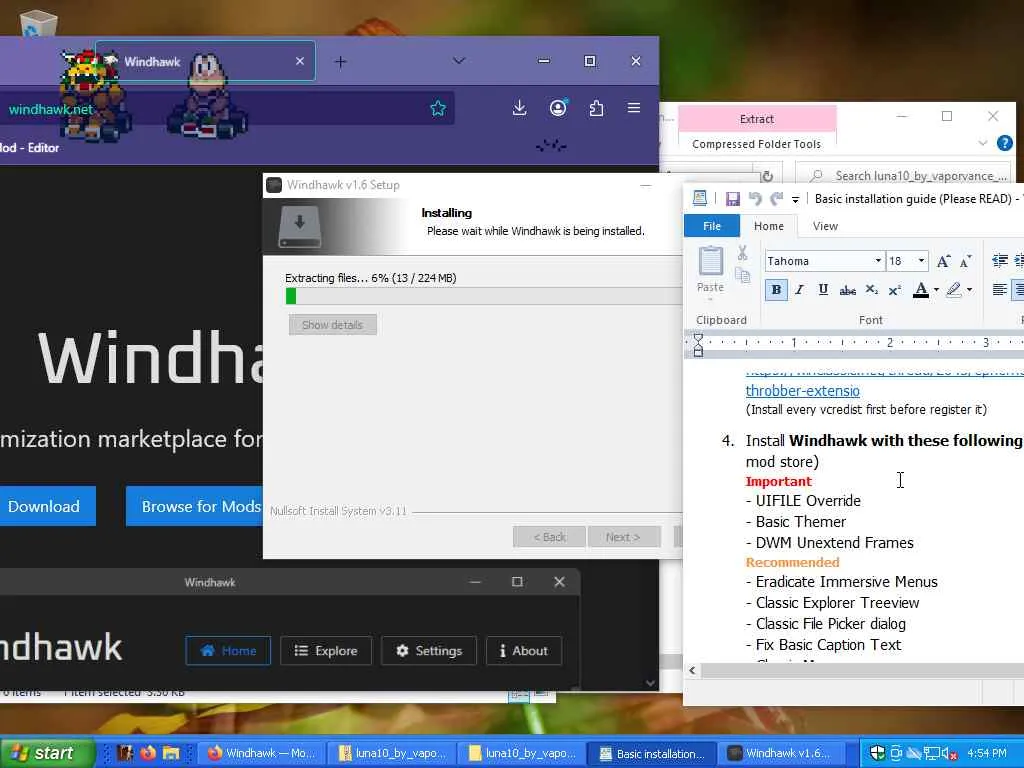Open About in the Windhawk app
This screenshot has width=1024, height=768.
pos(524,650)
